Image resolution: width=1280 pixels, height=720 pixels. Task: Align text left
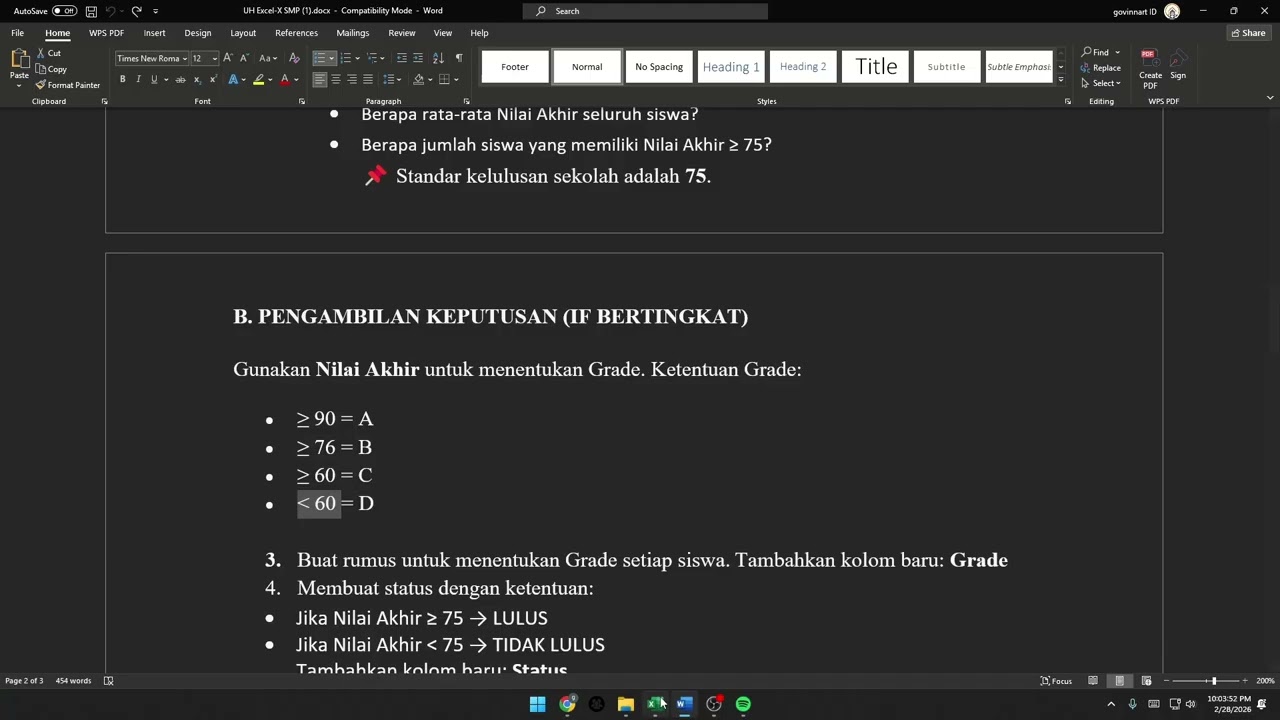320,79
